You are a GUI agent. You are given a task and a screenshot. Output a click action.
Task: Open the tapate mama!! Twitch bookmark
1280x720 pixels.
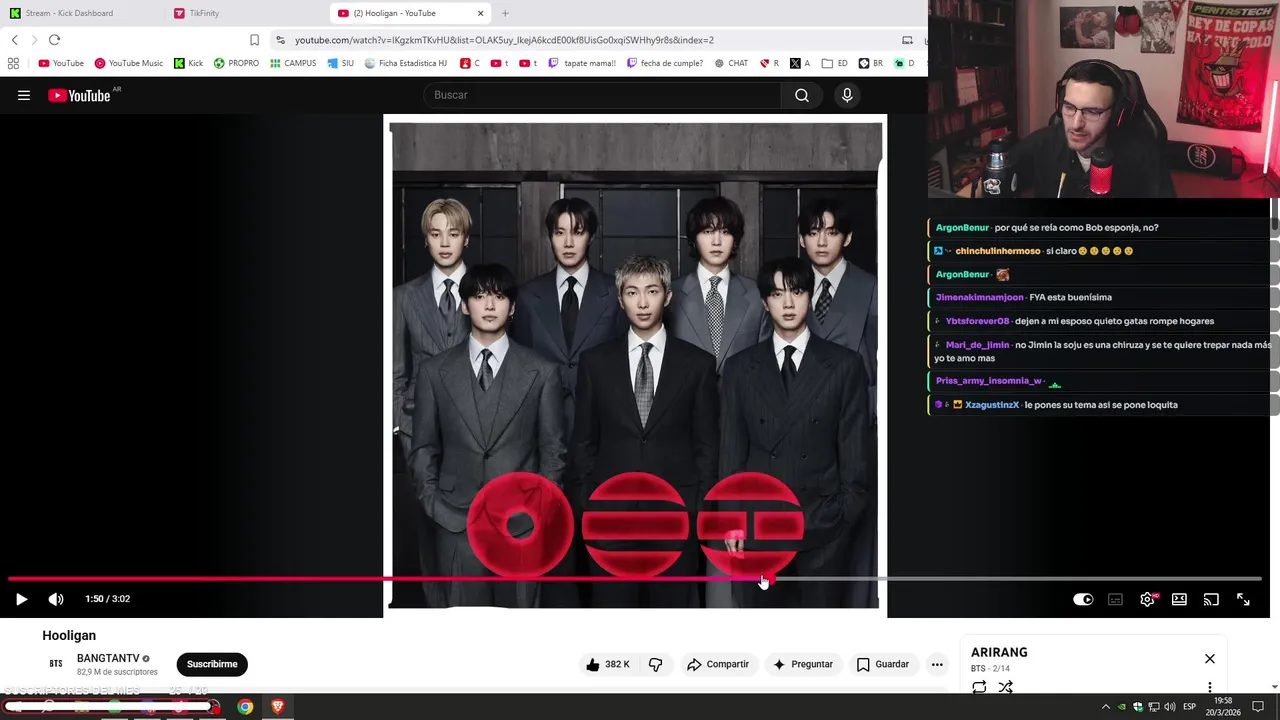(582, 63)
